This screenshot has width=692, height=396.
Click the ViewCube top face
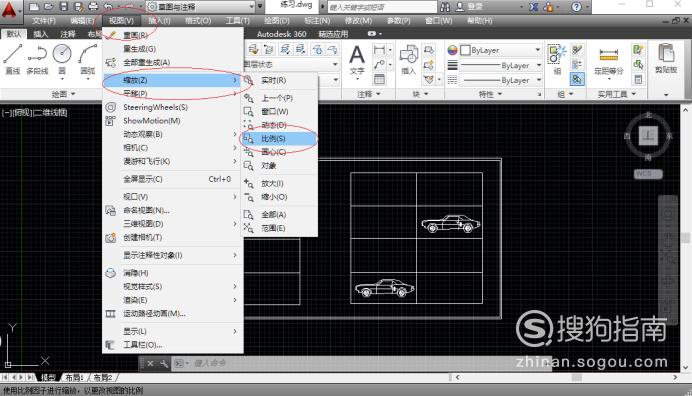pos(648,136)
